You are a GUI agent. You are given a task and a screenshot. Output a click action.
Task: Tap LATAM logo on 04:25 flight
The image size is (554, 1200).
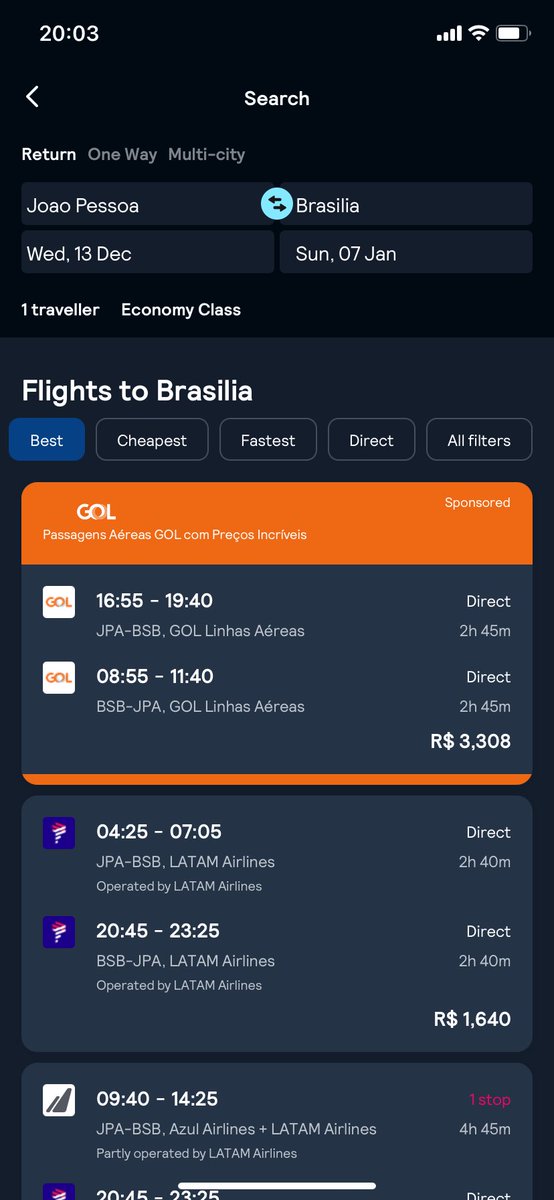59,833
